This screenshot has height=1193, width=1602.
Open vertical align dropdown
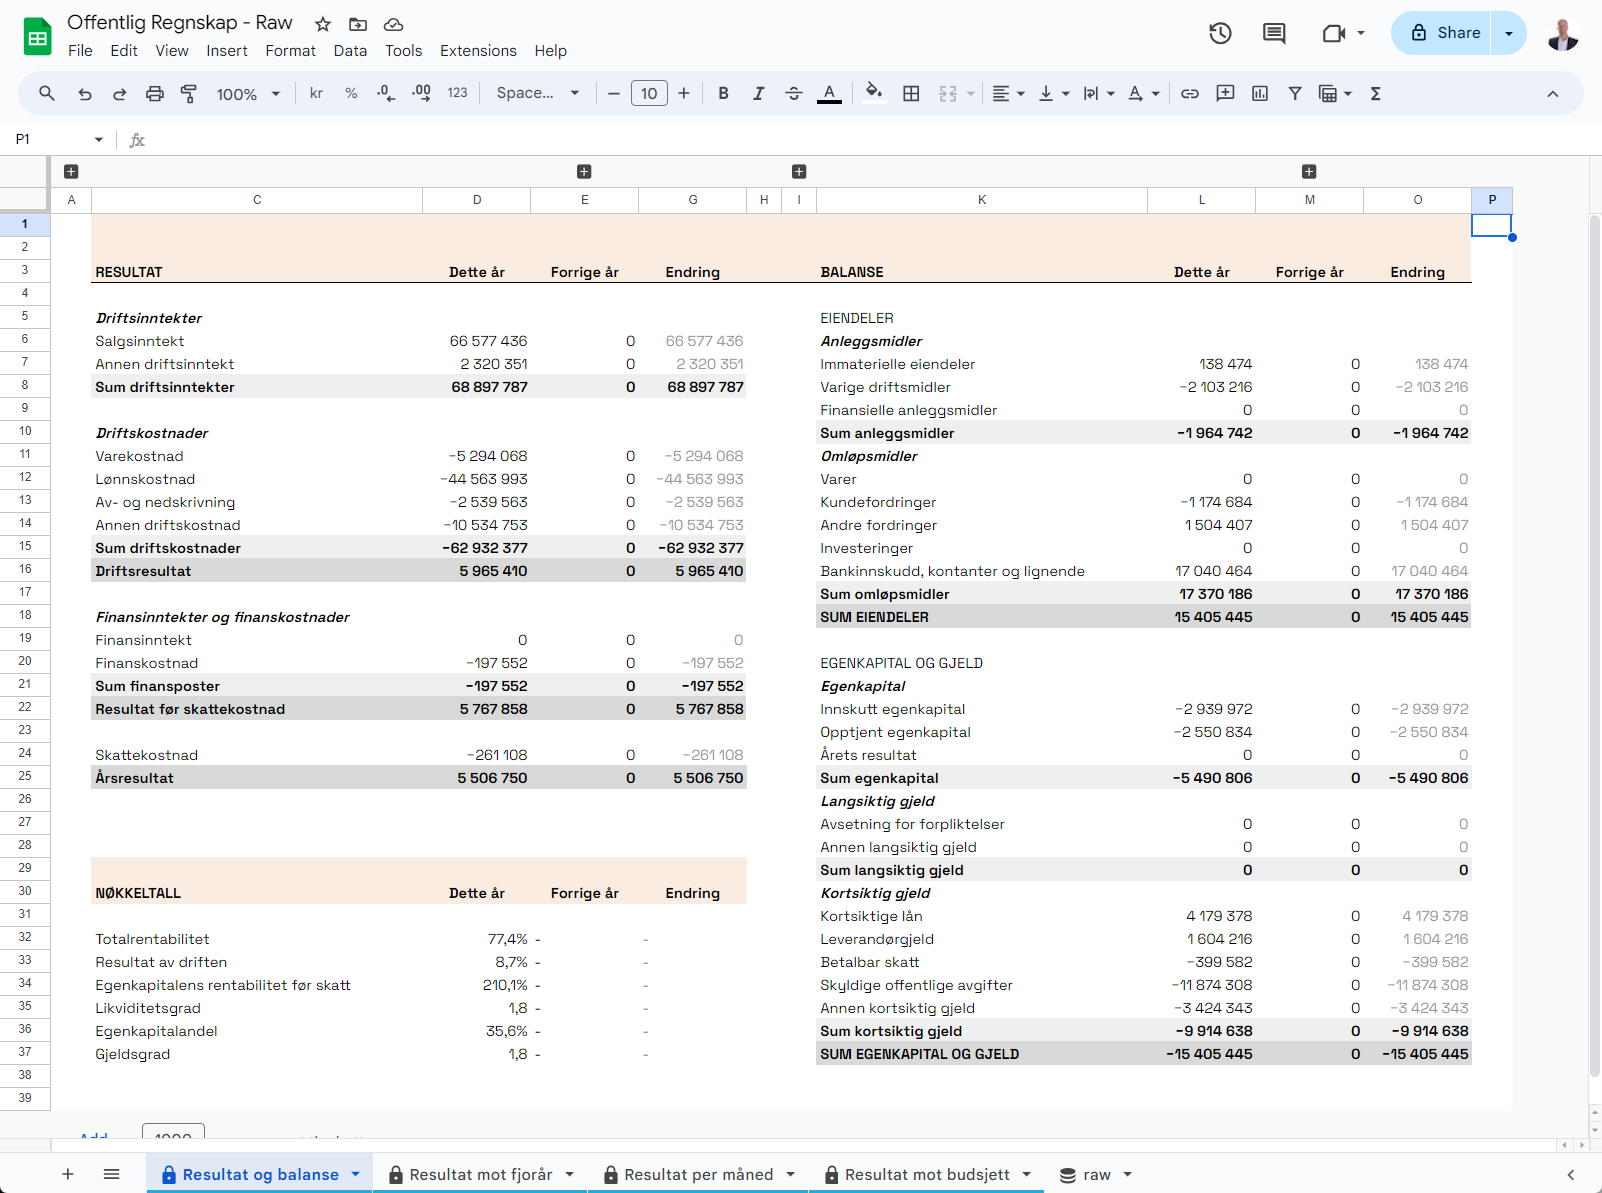1054,93
